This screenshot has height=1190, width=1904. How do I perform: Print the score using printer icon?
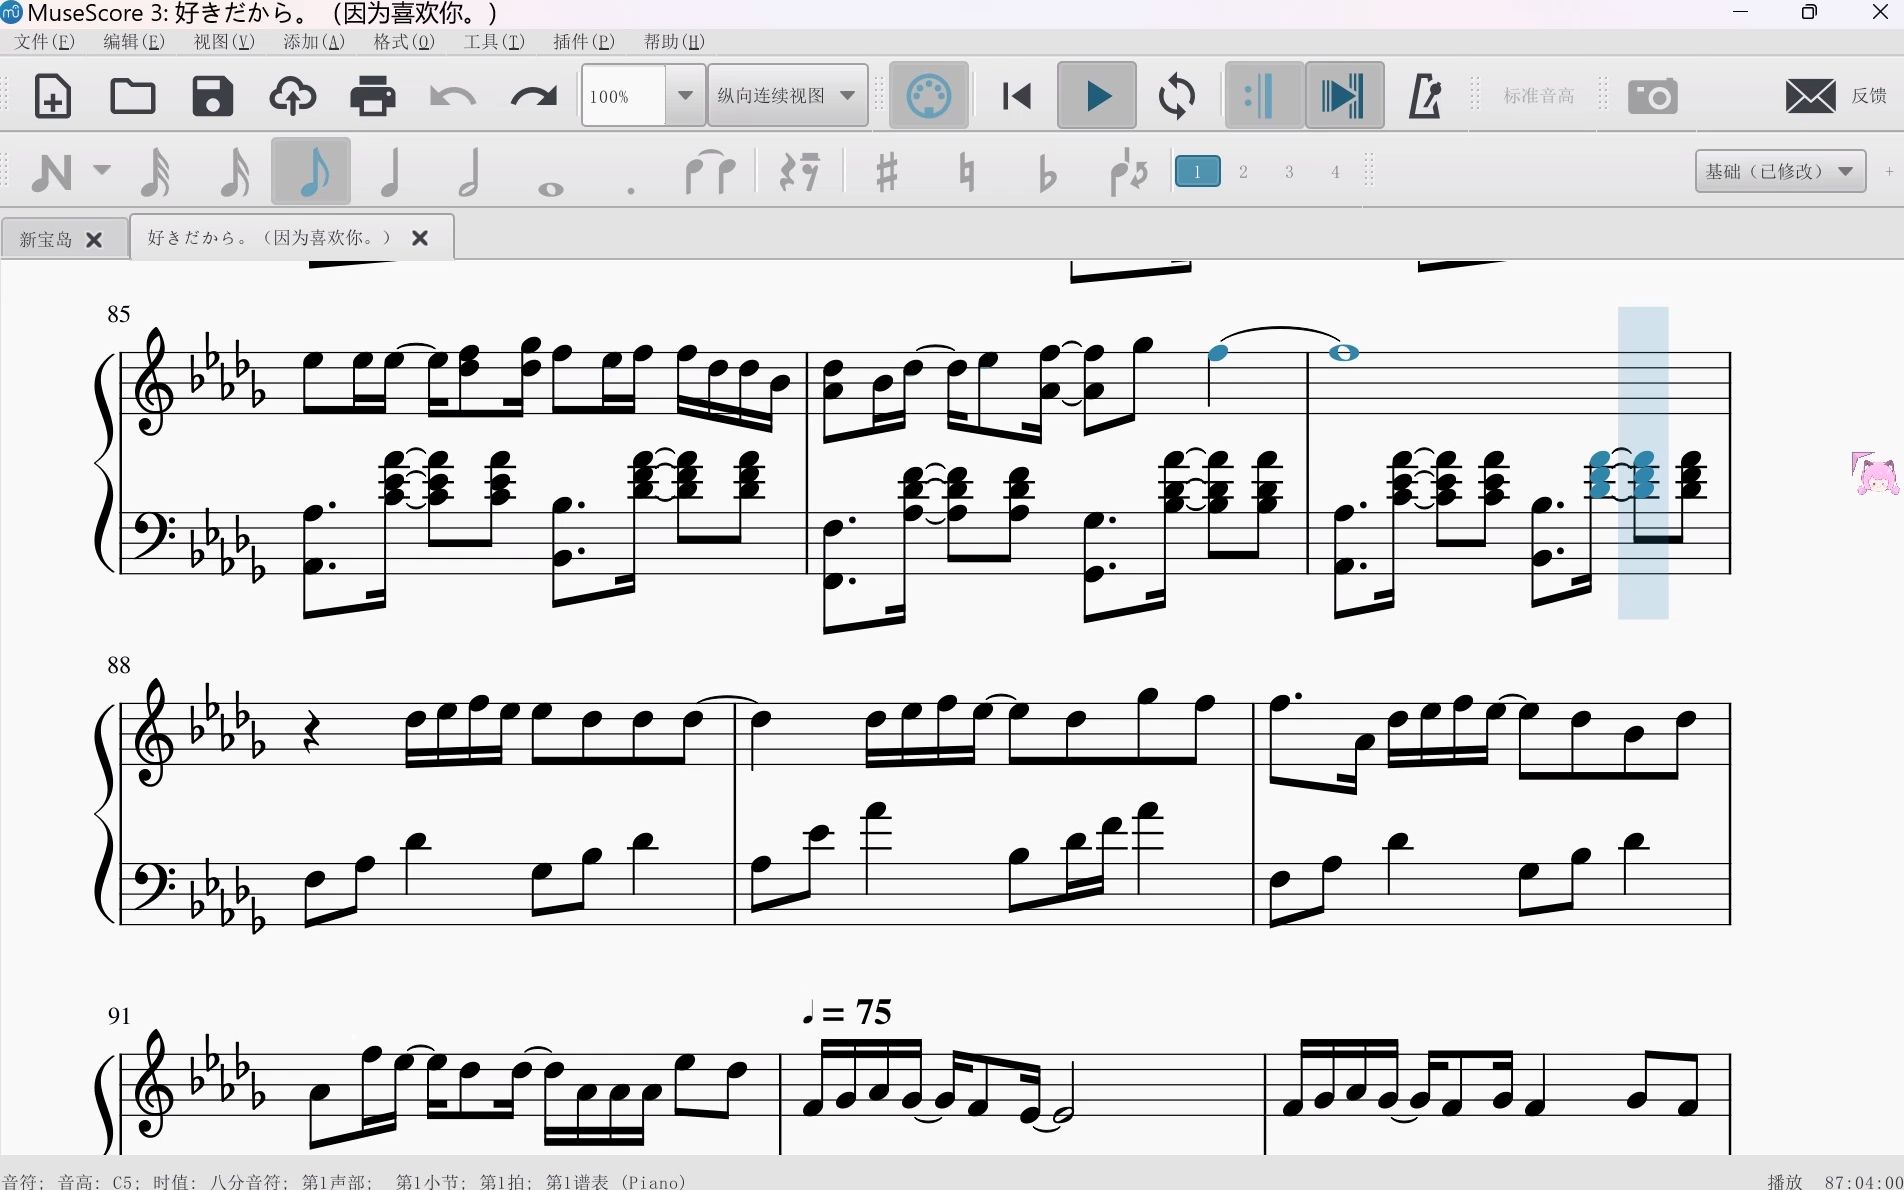coord(372,96)
